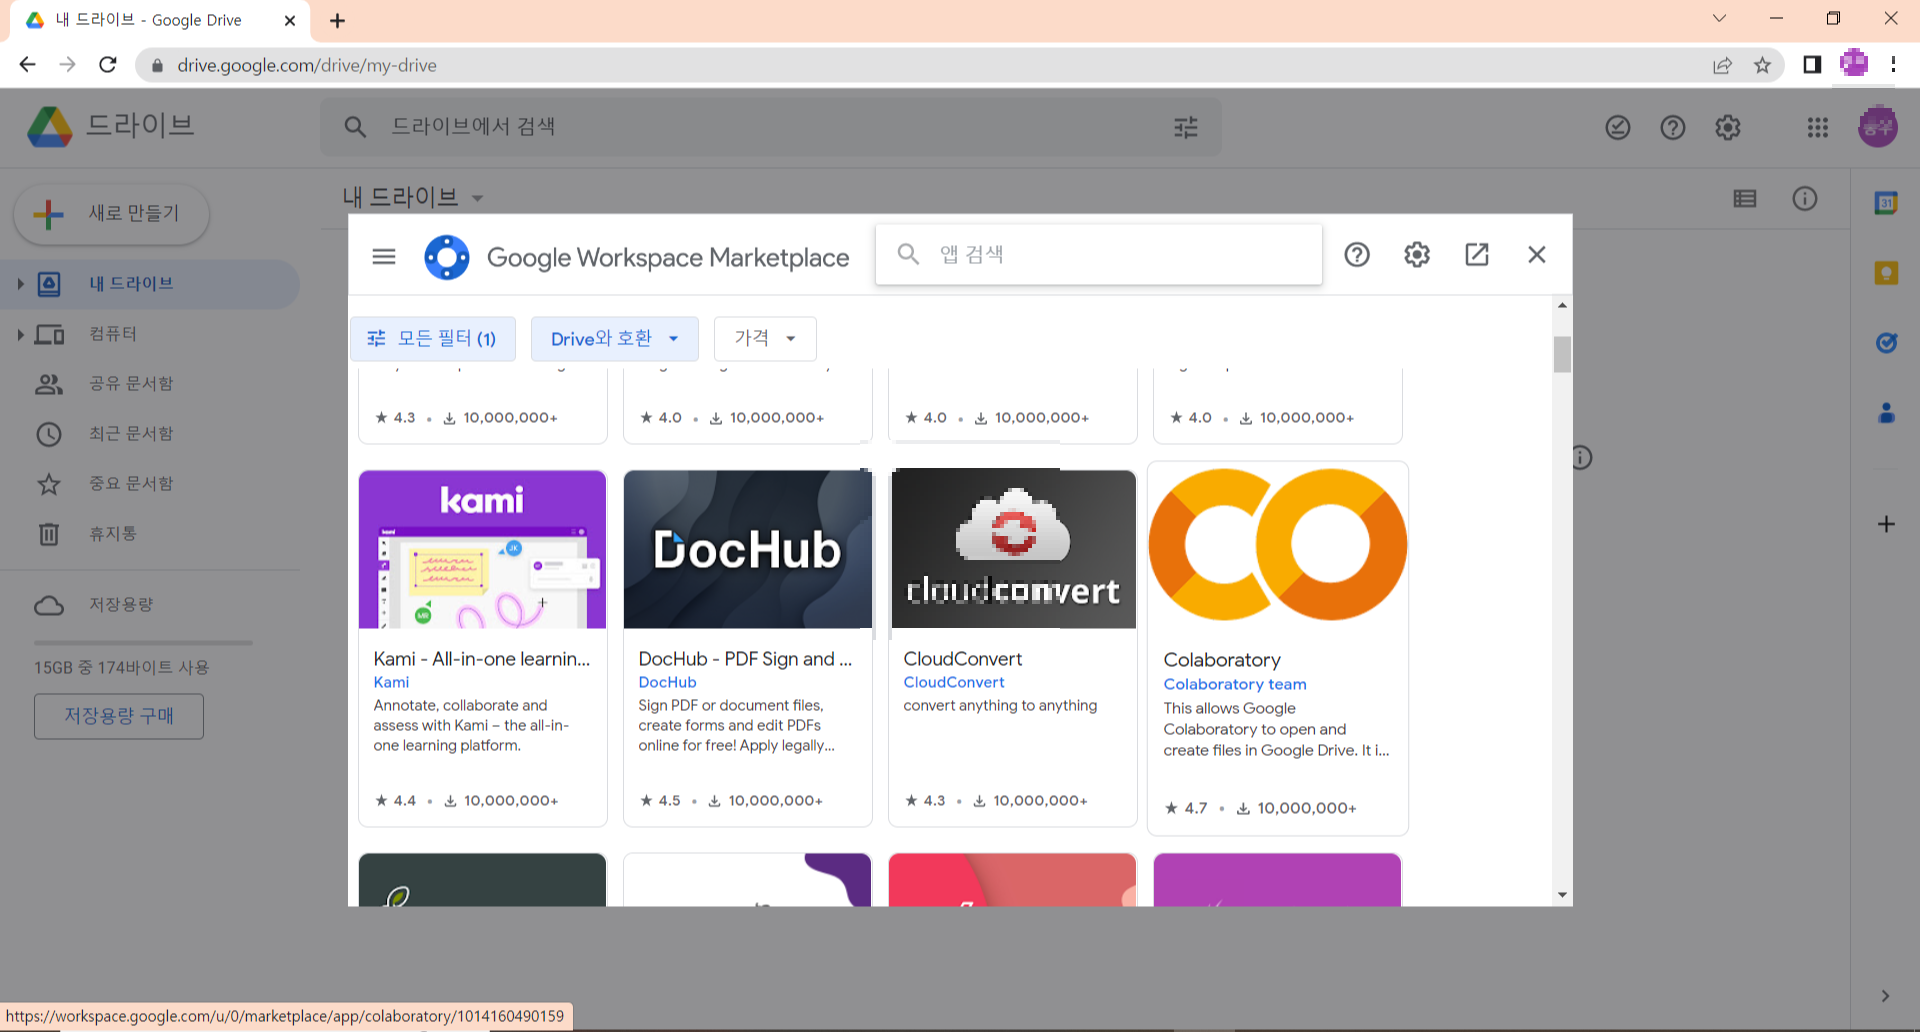Image resolution: width=1920 pixels, height=1032 pixels.
Task: Click the app search field
Action: (x=1099, y=254)
